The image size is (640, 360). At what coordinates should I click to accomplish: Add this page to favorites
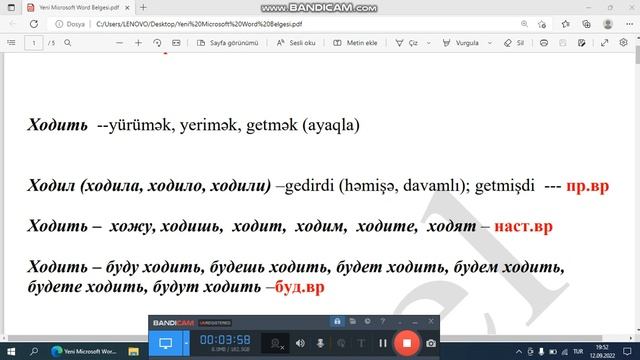542,24
